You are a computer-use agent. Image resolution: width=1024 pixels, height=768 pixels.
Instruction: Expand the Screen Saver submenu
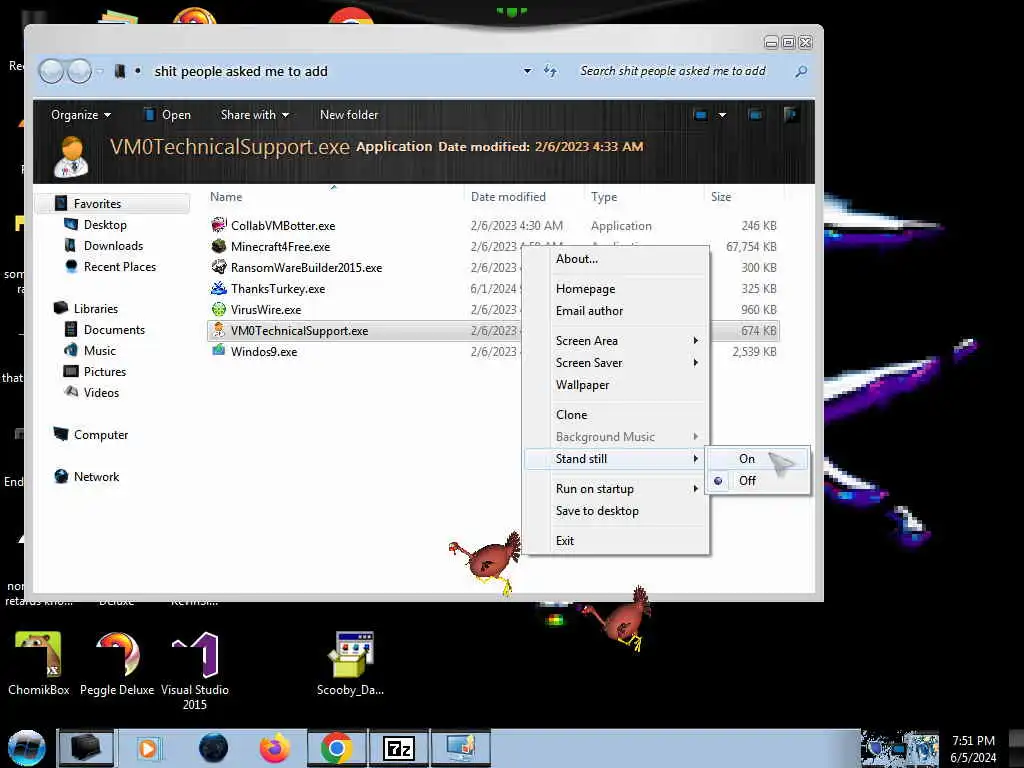[x=616, y=362]
